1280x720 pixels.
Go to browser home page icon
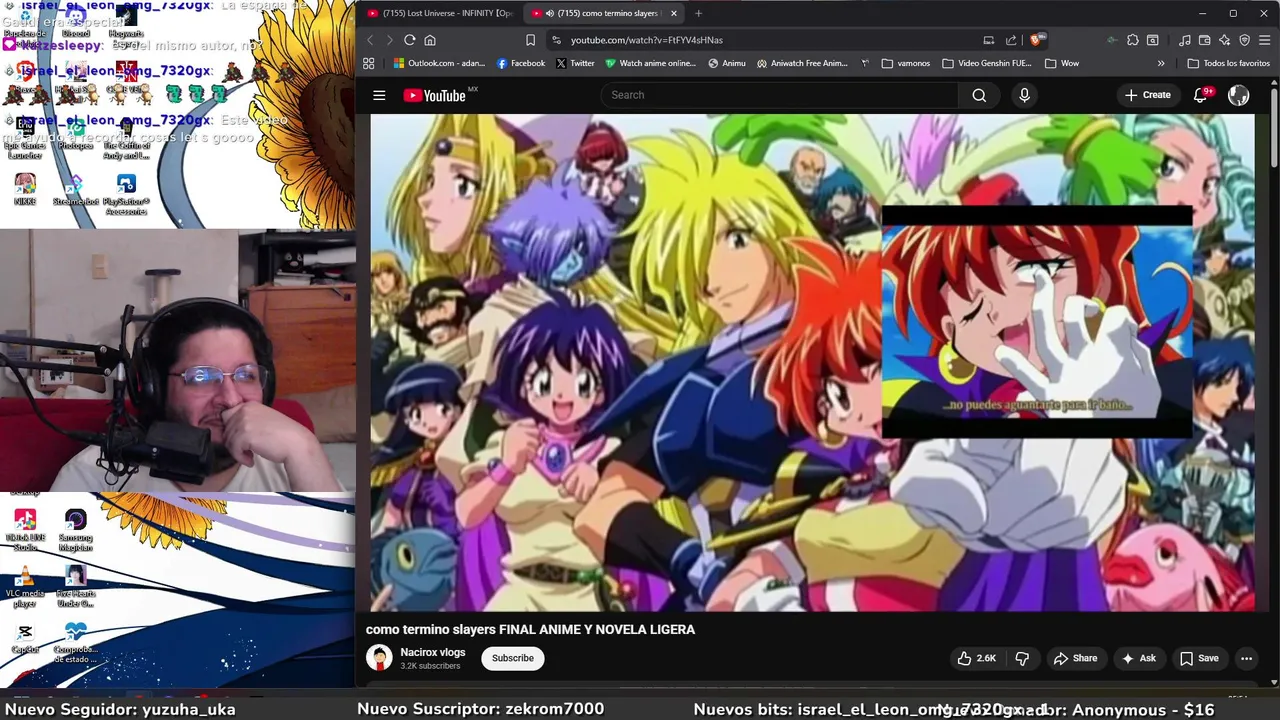pyautogui.click(x=430, y=40)
